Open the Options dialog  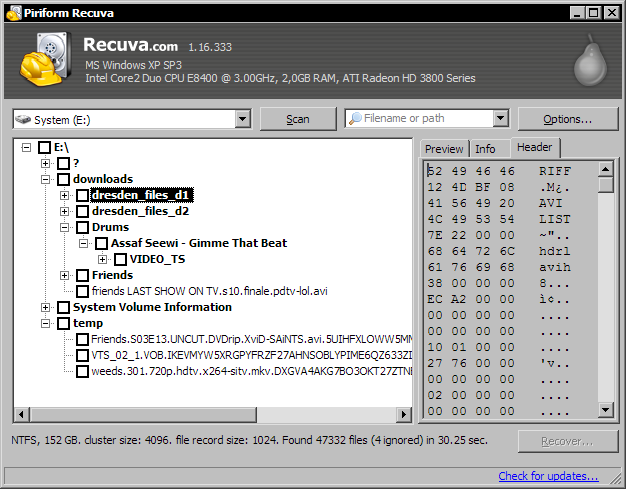click(x=567, y=119)
